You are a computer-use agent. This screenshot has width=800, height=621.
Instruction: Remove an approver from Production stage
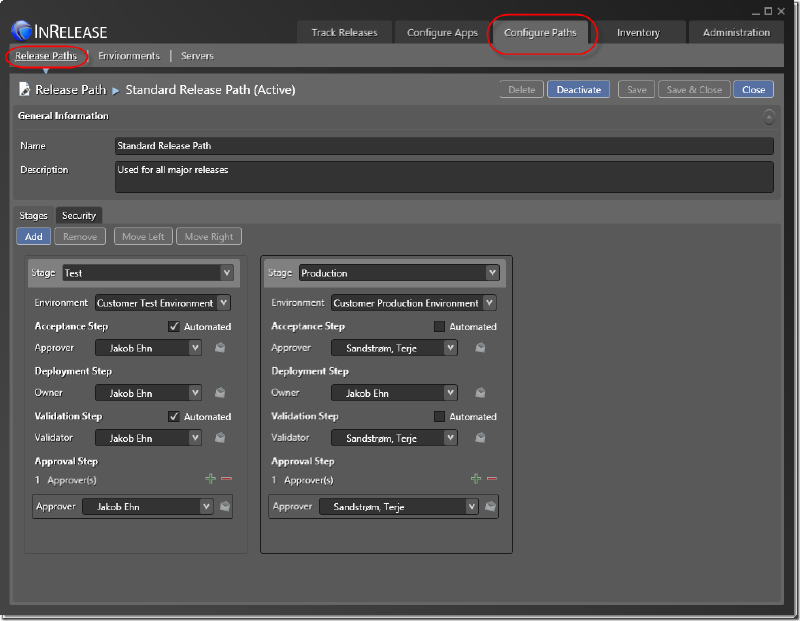(x=492, y=479)
